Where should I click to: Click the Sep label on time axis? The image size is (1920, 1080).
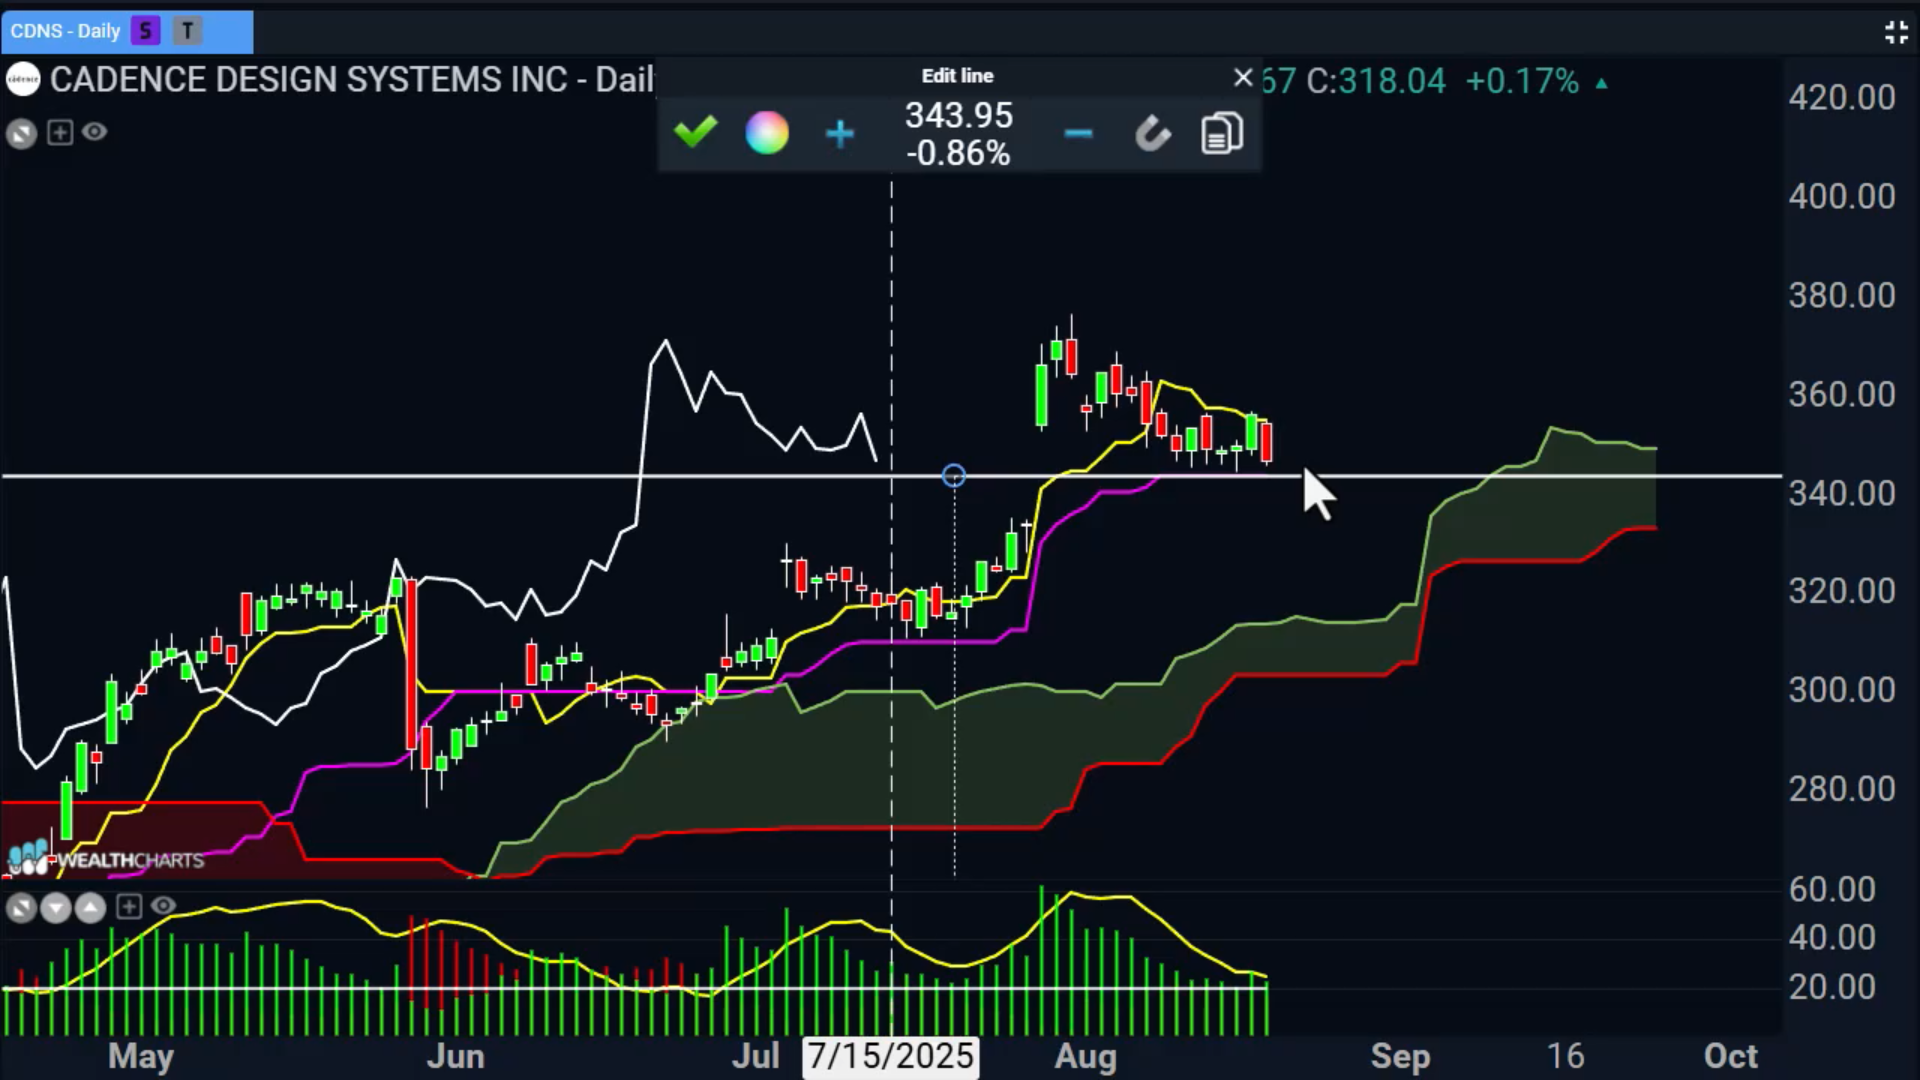click(1400, 1057)
